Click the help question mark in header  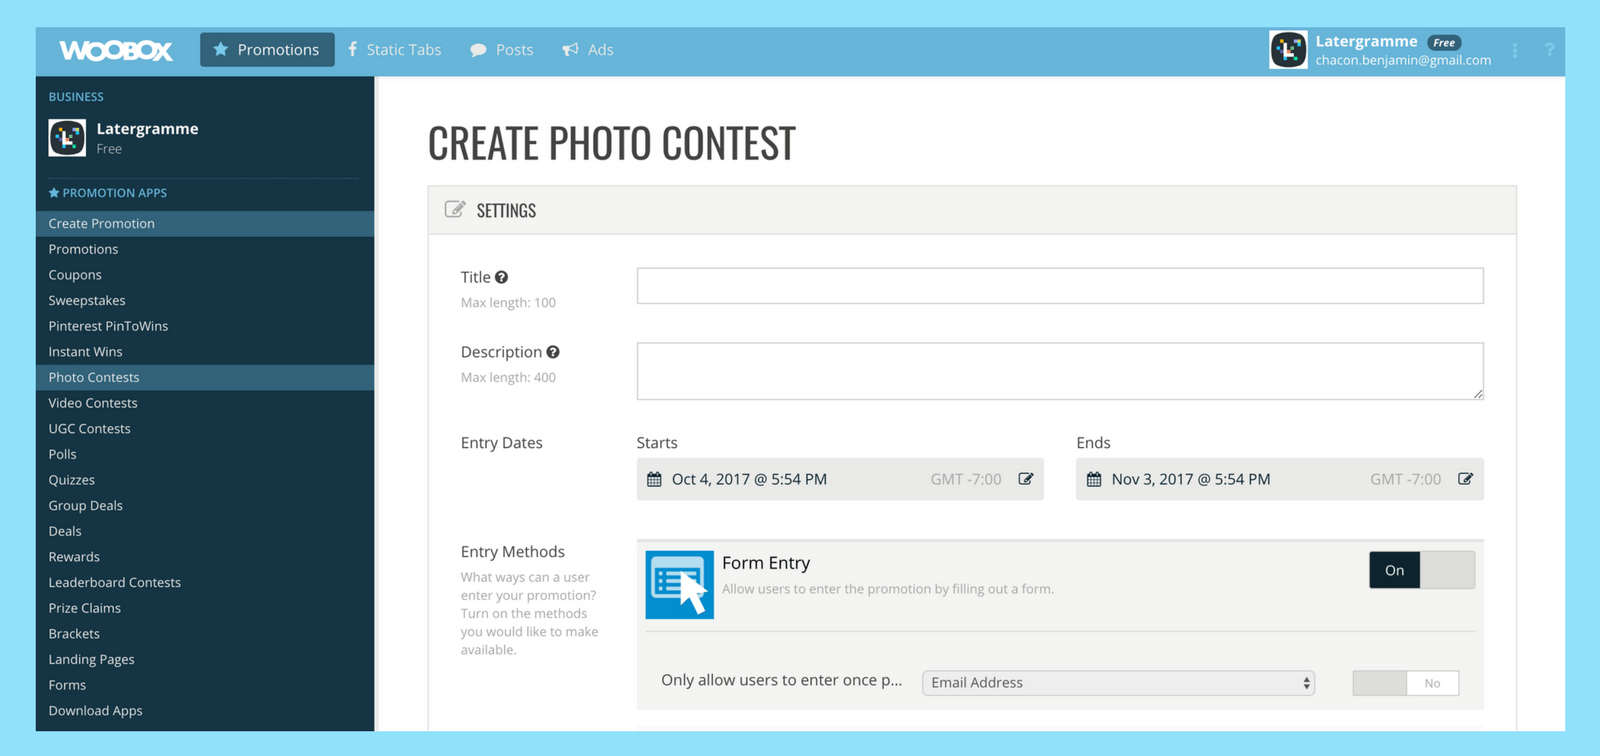coord(1549,50)
